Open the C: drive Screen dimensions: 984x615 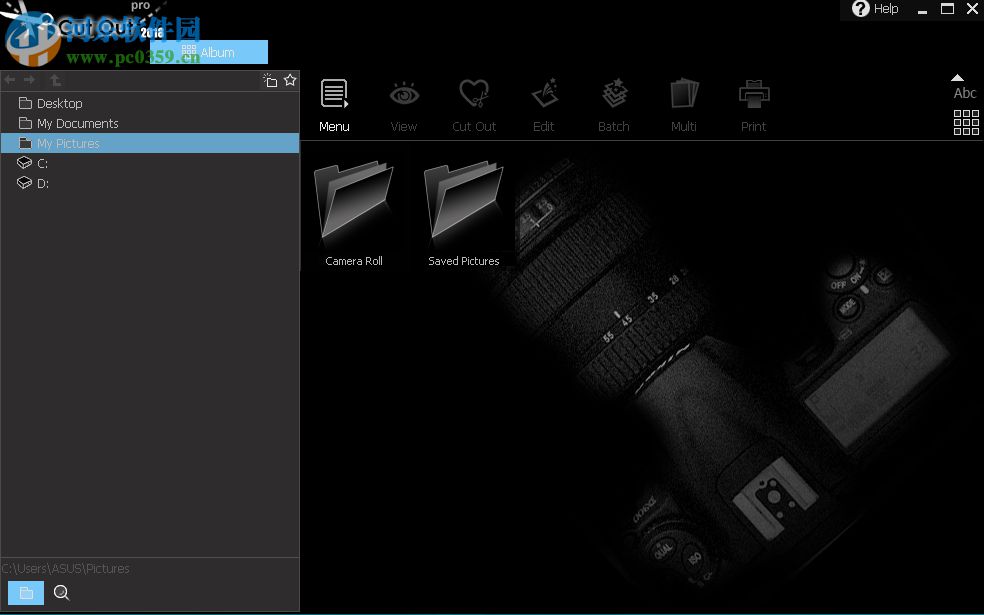click(x=150, y=163)
